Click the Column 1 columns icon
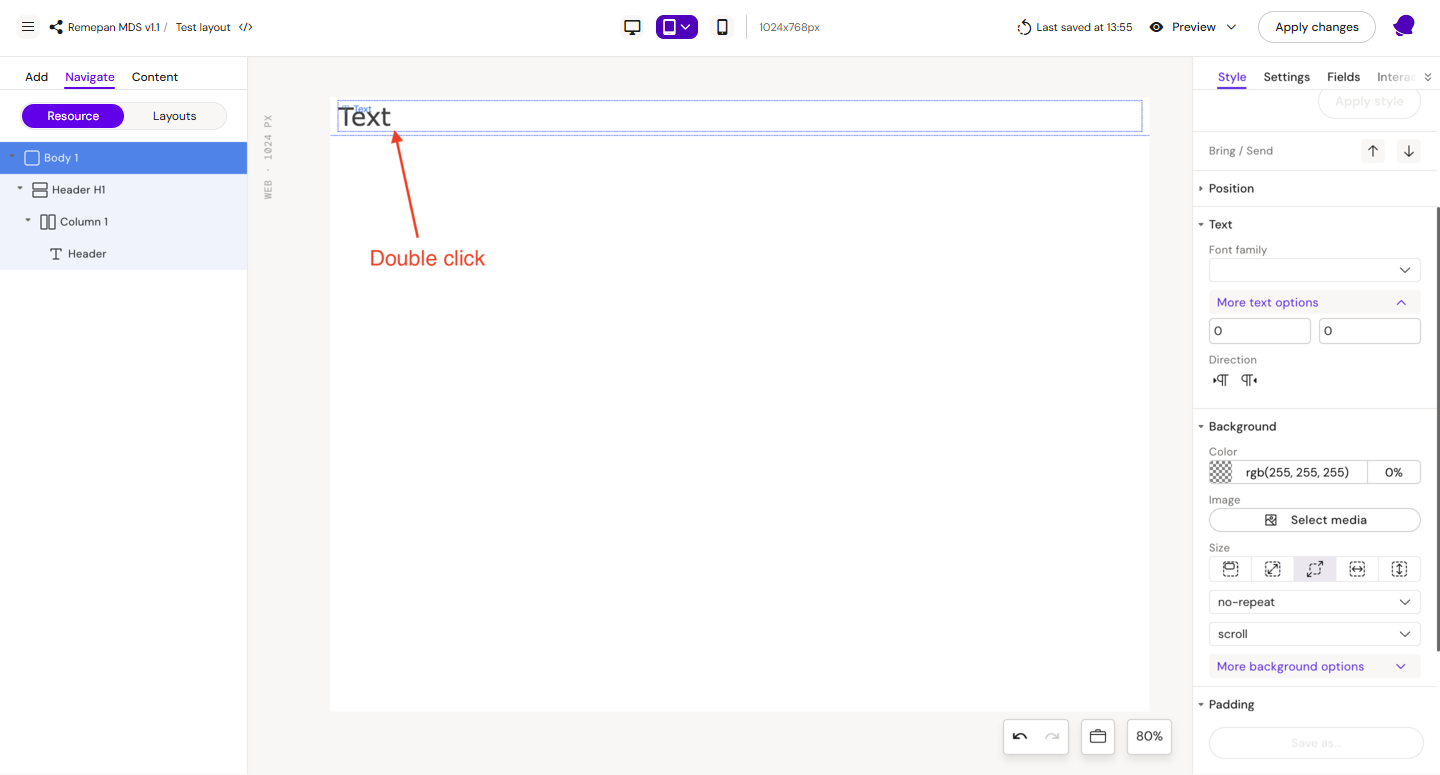Viewport: 1440px width, 775px height. (x=48, y=222)
